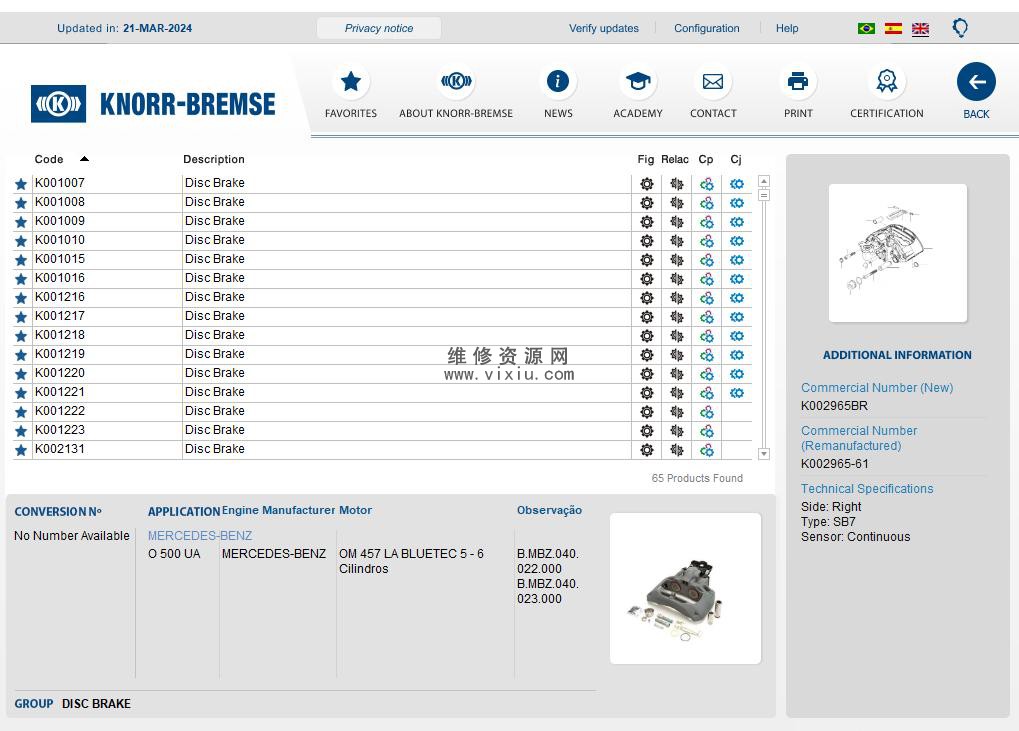Open kit set icon for K001010
This screenshot has height=731, width=1019.
736,241
